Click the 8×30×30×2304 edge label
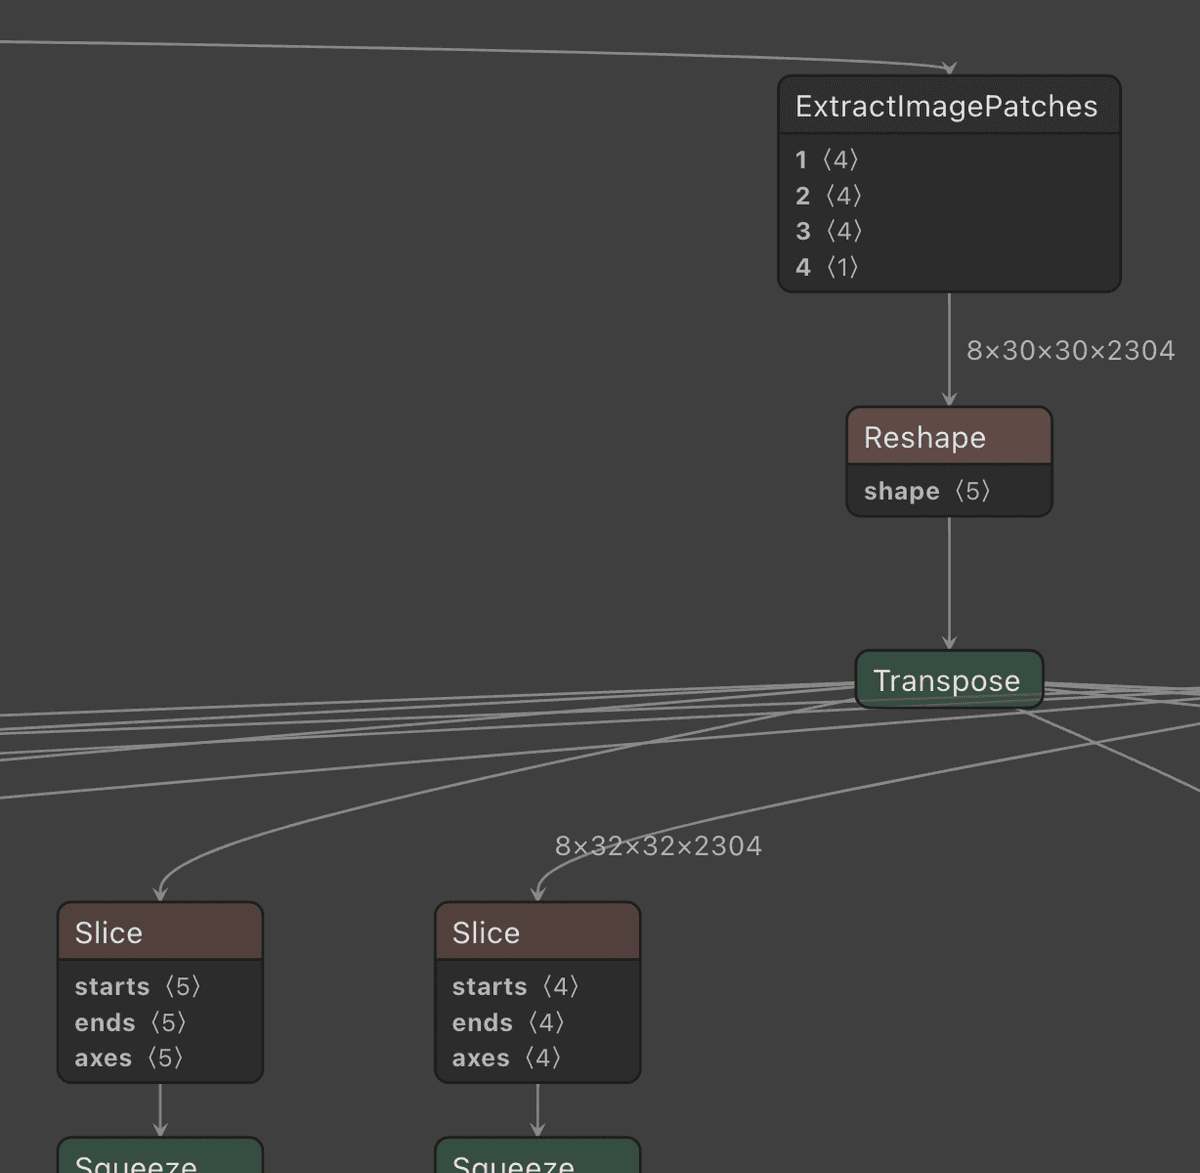 pos(1070,350)
